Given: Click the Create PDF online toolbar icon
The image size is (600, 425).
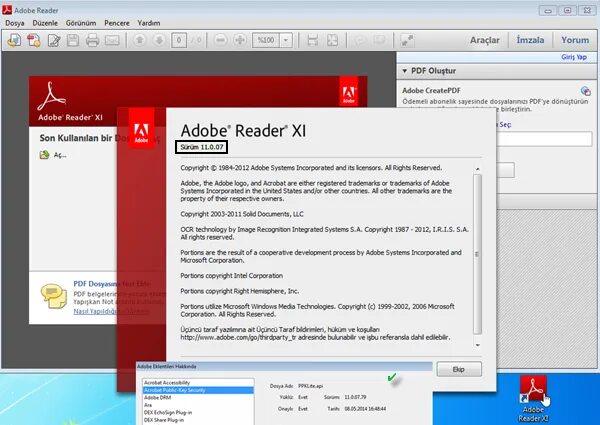Looking at the screenshot, I should tap(34, 40).
